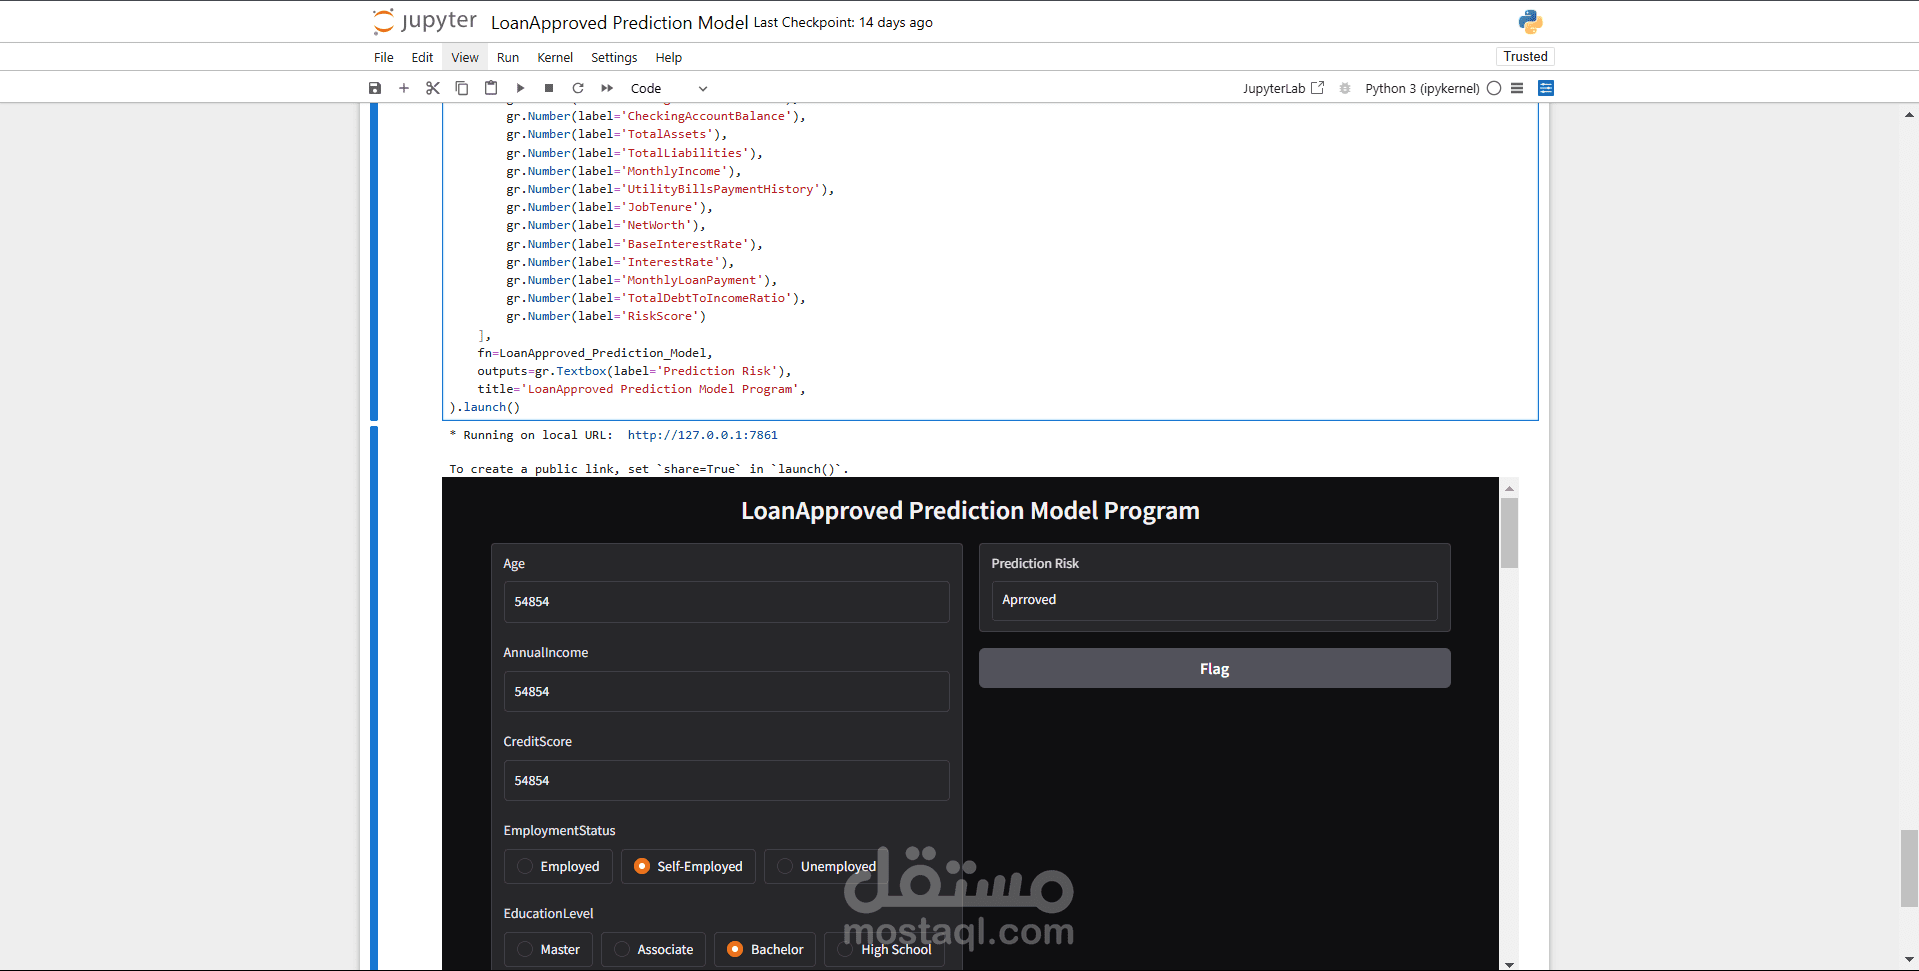
Task: Click the ).launch() code line
Action: point(485,407)
